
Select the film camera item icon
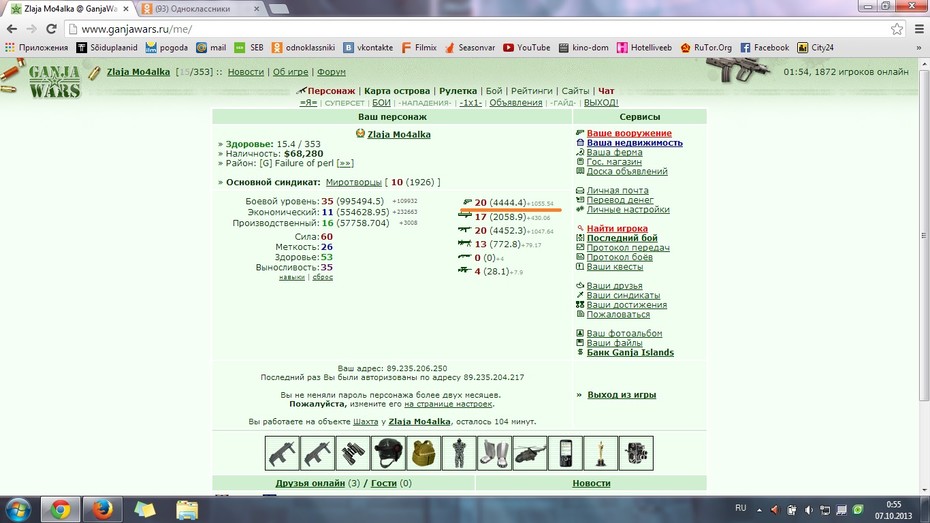(x=636, y=453)
